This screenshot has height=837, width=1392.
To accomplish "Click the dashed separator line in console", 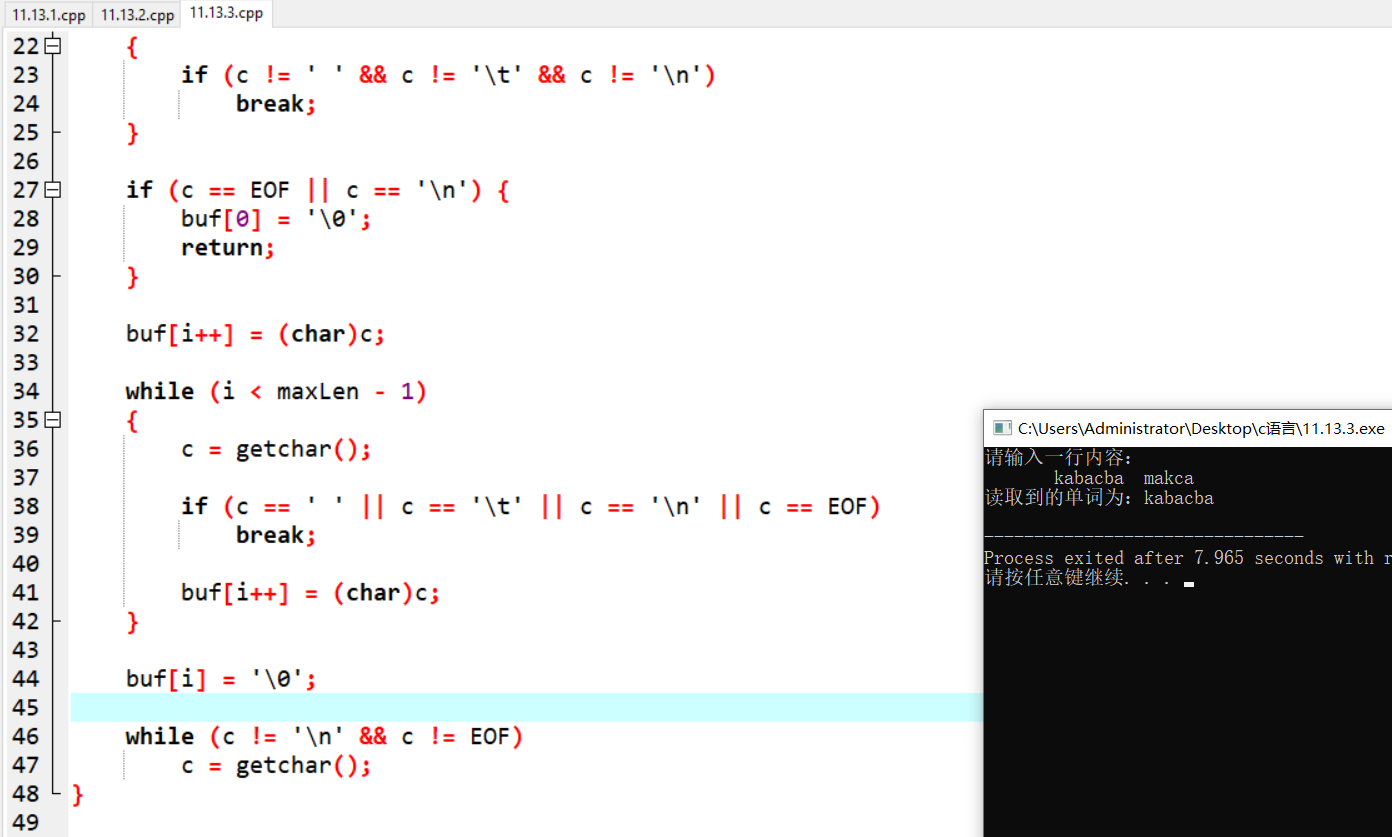I will [x=1144, y=538].
